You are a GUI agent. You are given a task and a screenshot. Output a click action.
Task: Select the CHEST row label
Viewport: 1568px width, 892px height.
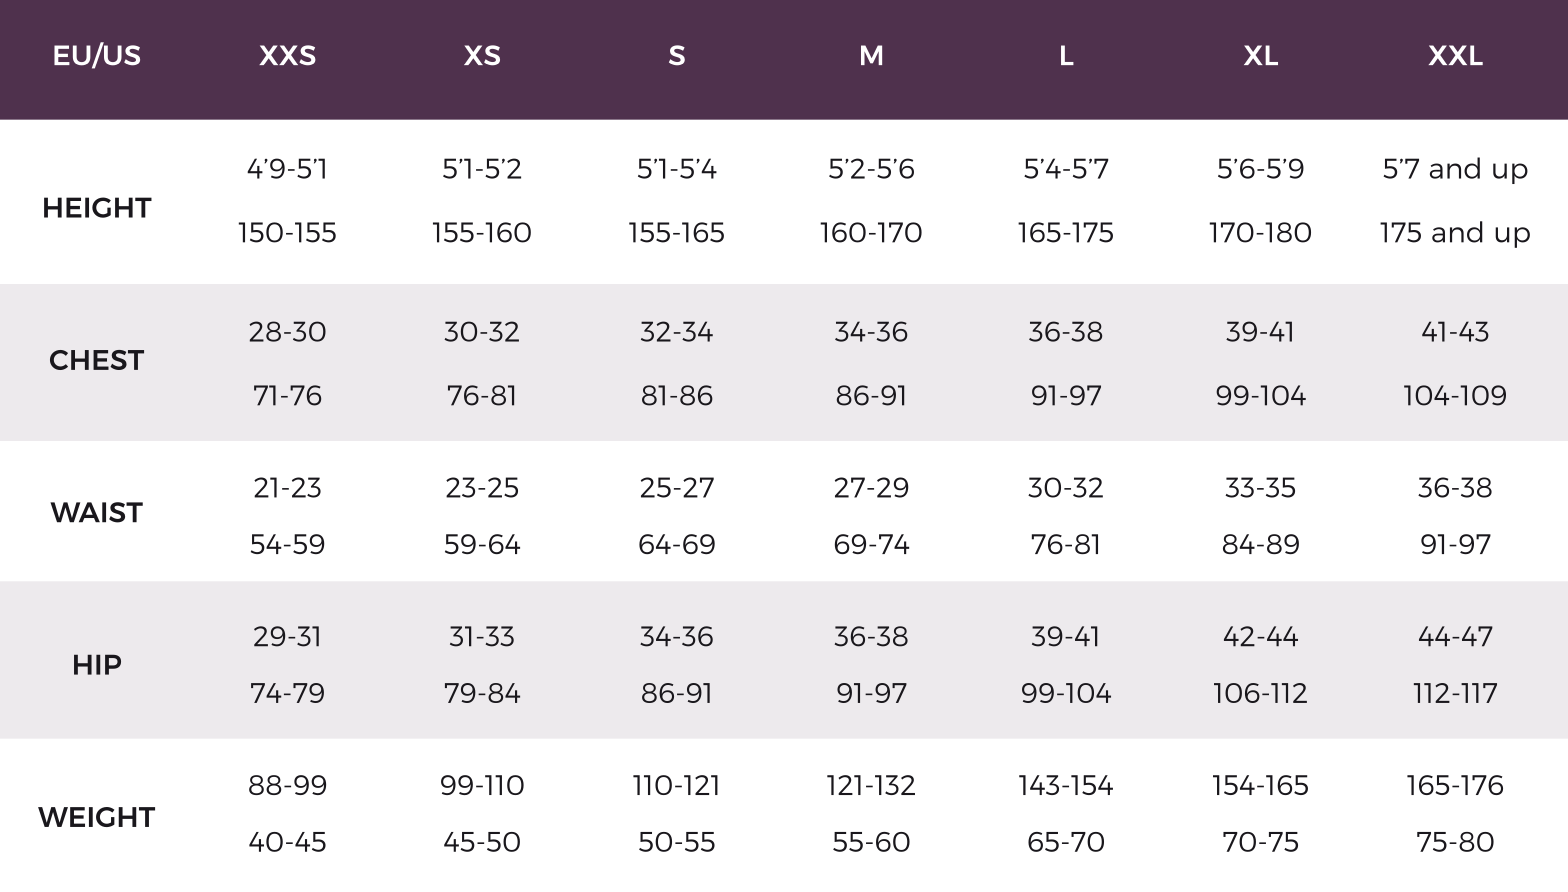click(97, 360)
